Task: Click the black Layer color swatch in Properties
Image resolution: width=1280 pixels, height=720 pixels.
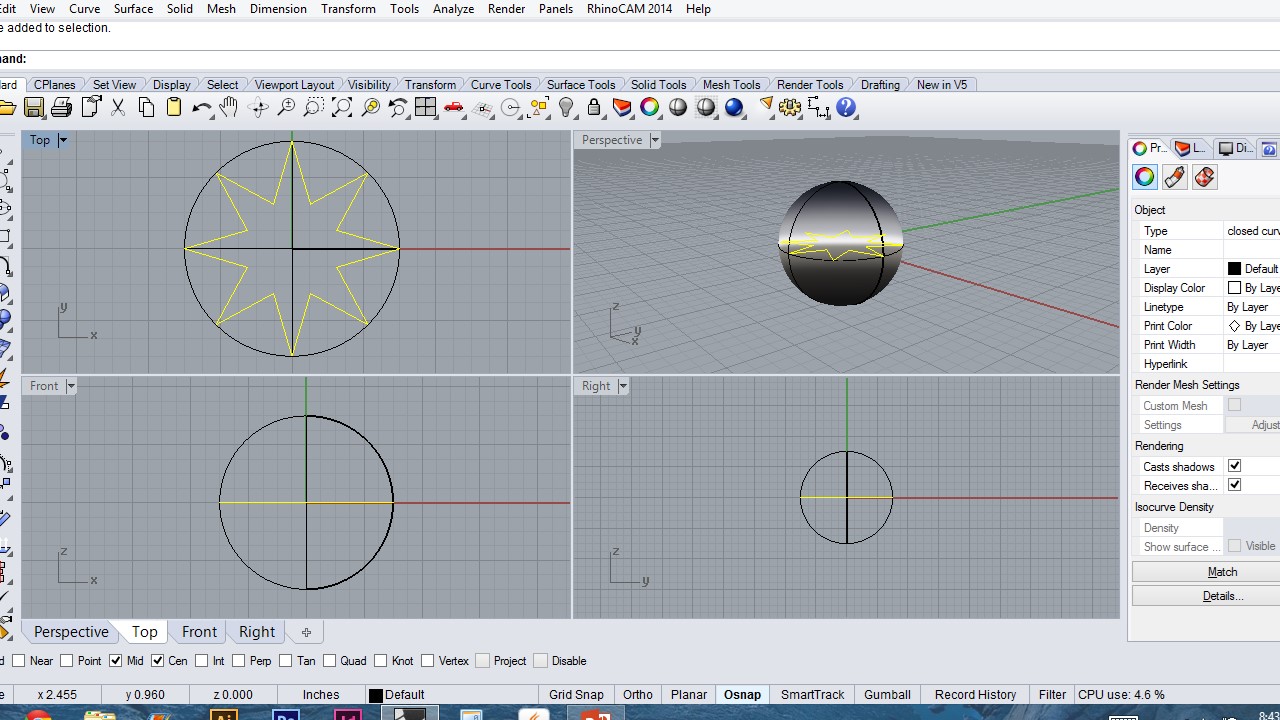Action: pos(1234,269)
